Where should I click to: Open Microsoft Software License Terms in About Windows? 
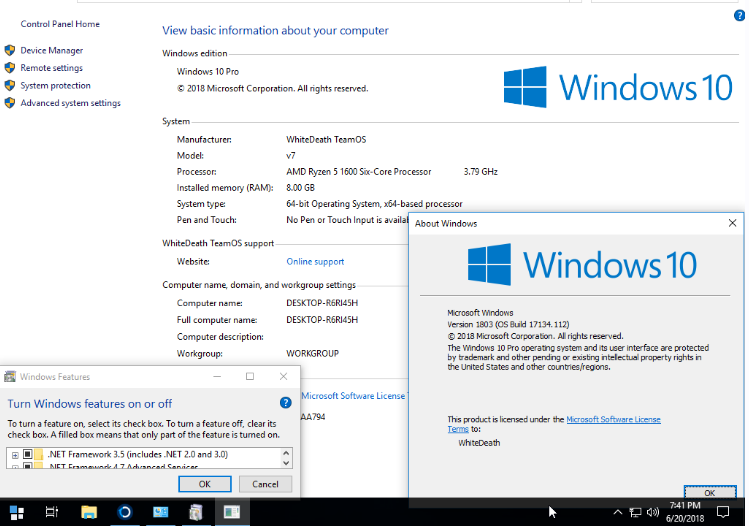613,419
